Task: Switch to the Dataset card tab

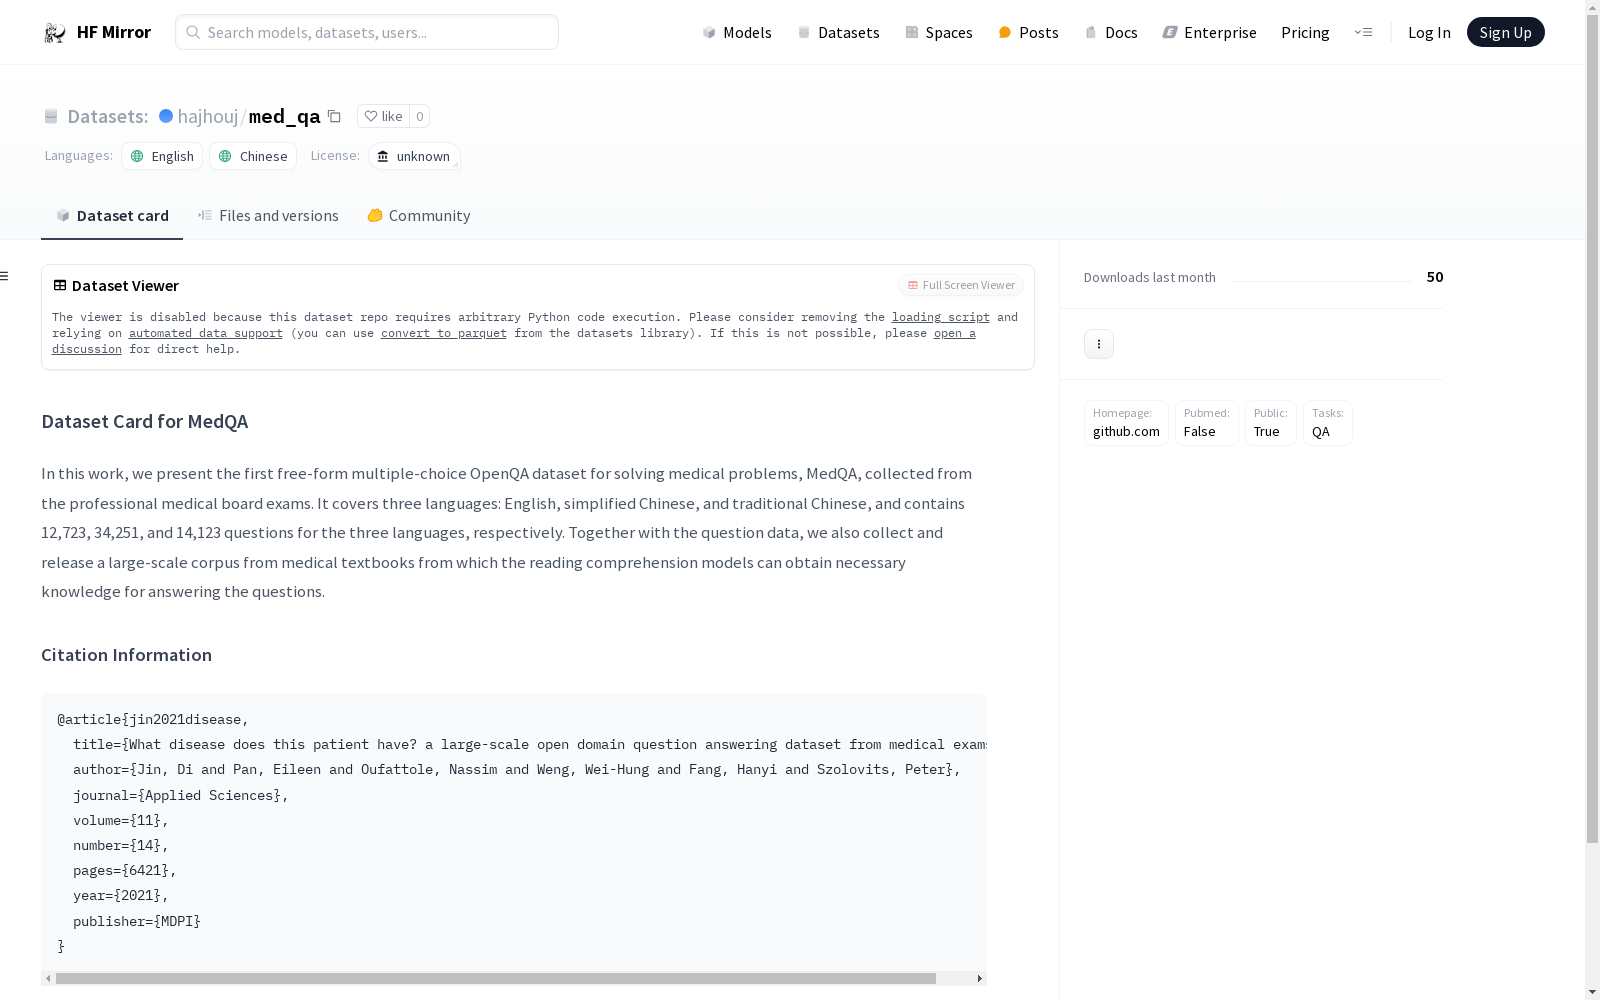Action: tap(112, 215)
